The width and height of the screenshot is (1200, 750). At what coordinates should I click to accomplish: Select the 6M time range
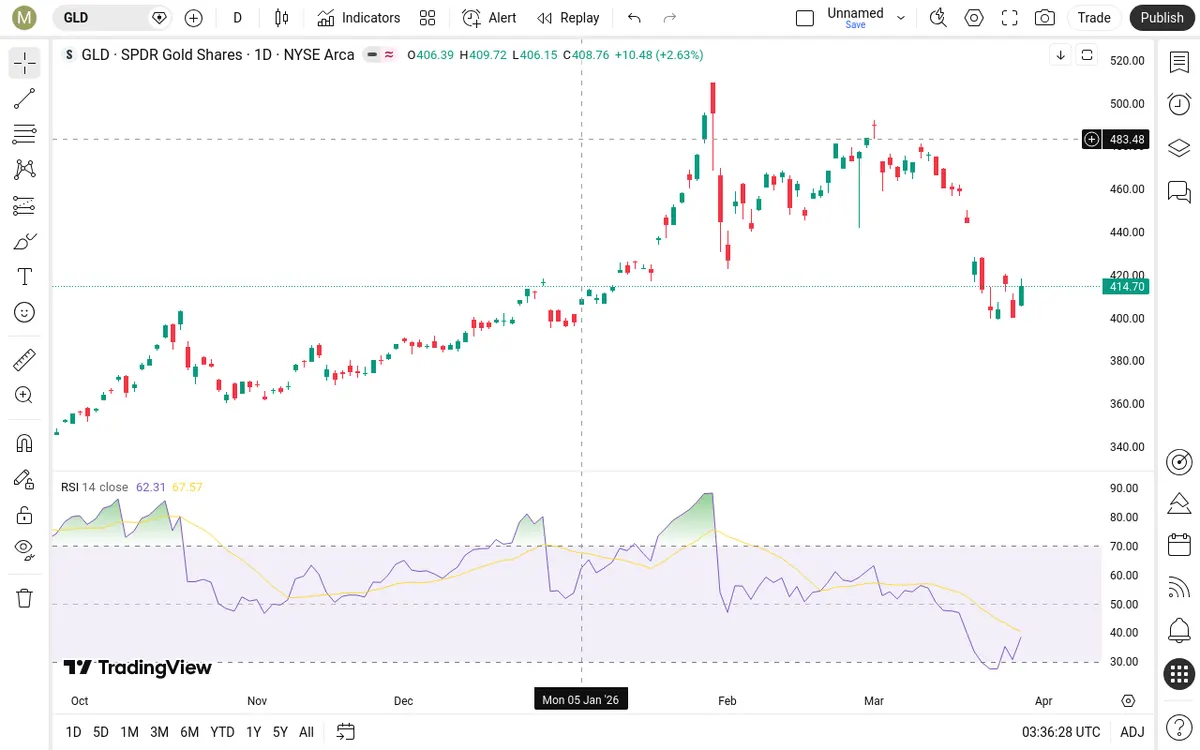pyautogui.click(x=189, y=732)
